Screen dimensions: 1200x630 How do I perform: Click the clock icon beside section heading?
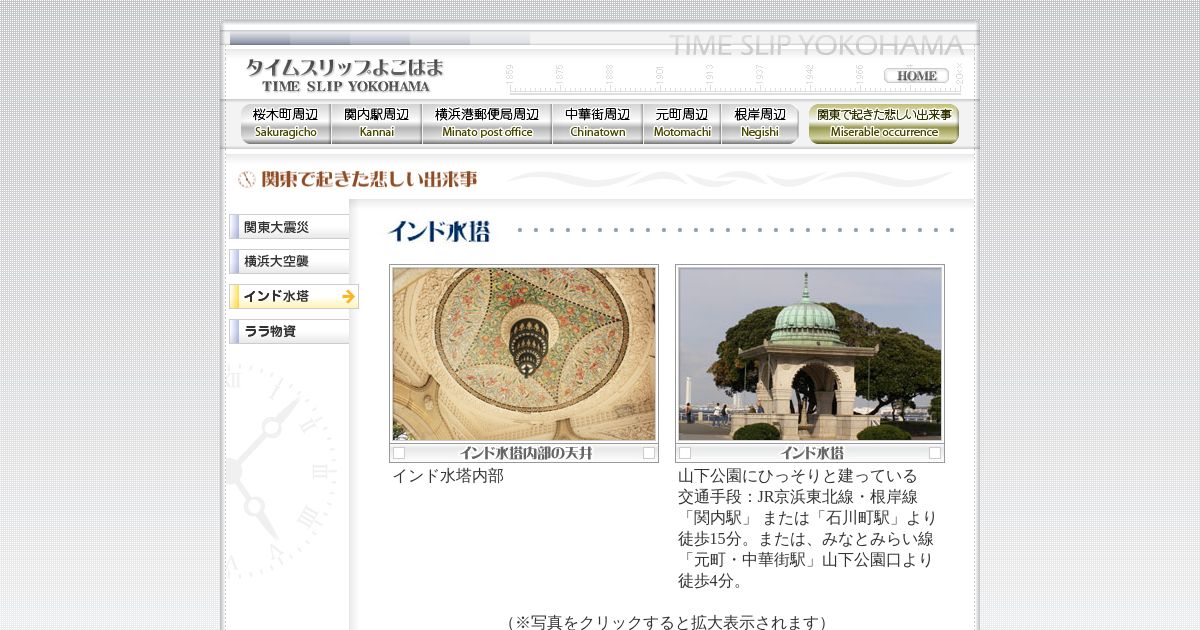247,179
